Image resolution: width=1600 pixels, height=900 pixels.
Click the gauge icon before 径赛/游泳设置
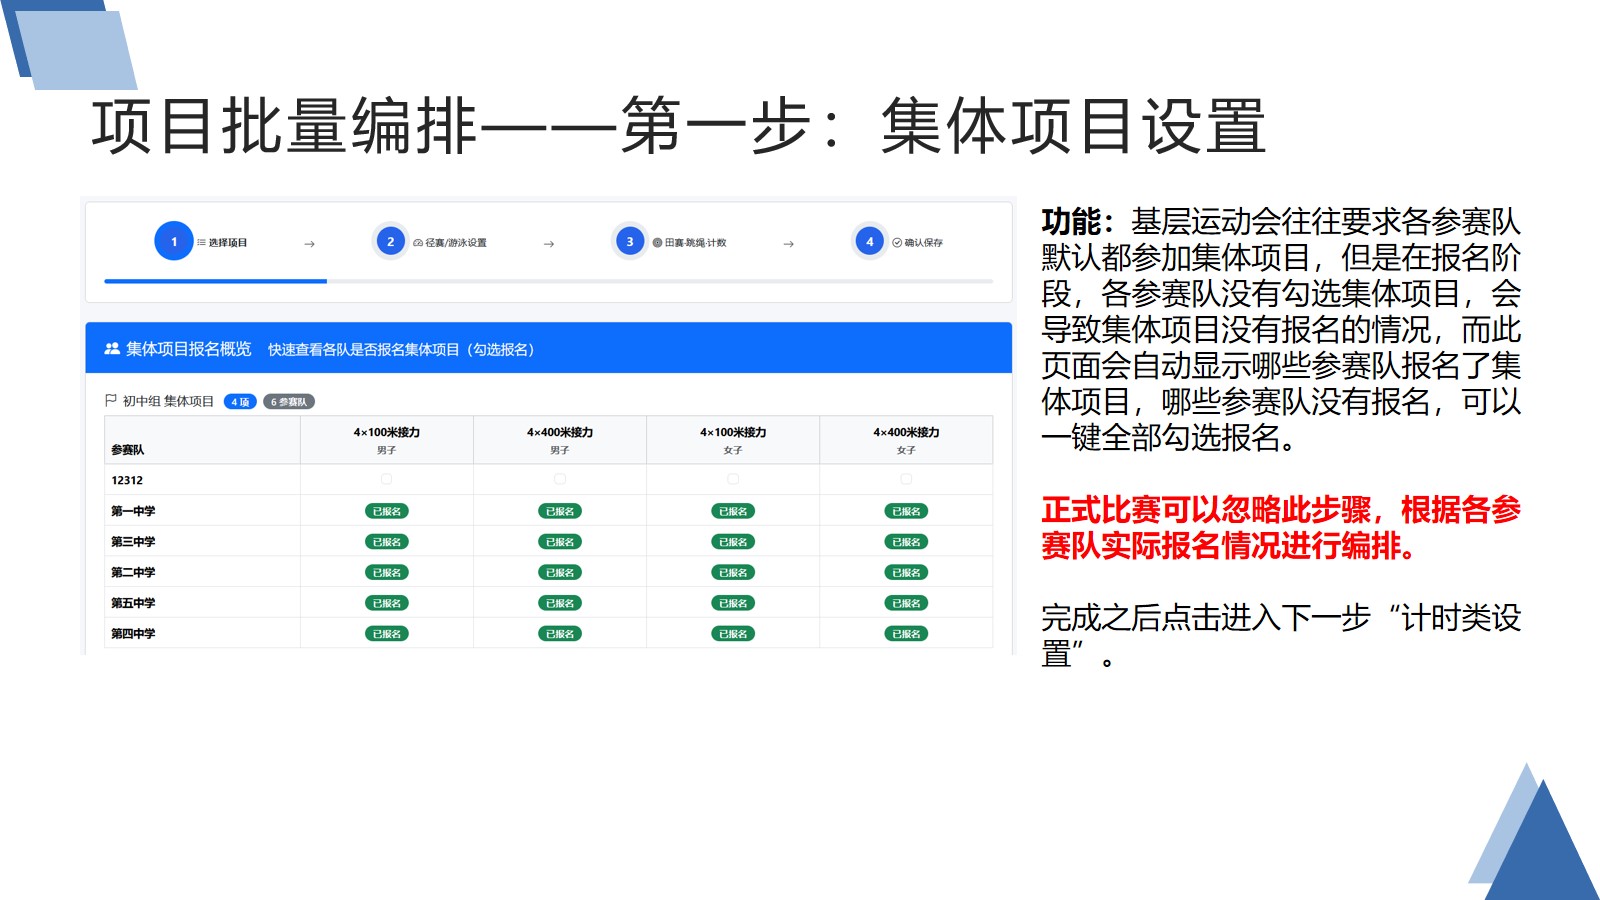[x=418, y=242]
